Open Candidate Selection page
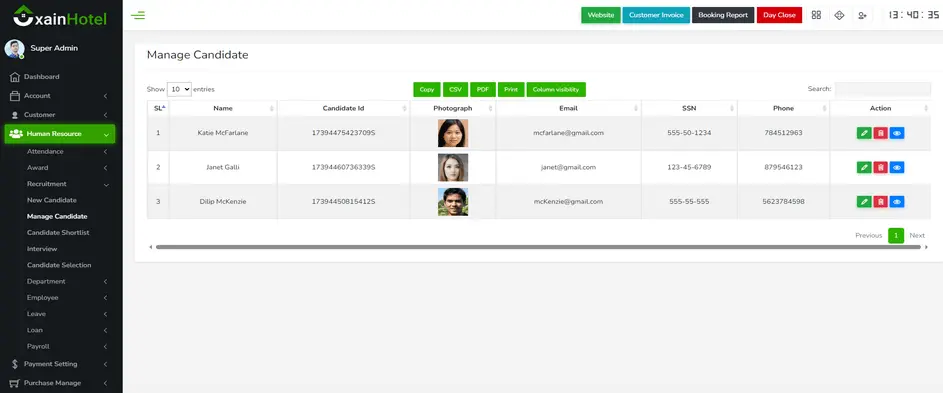Screen dimensions: 943x393 pos(59,265)
